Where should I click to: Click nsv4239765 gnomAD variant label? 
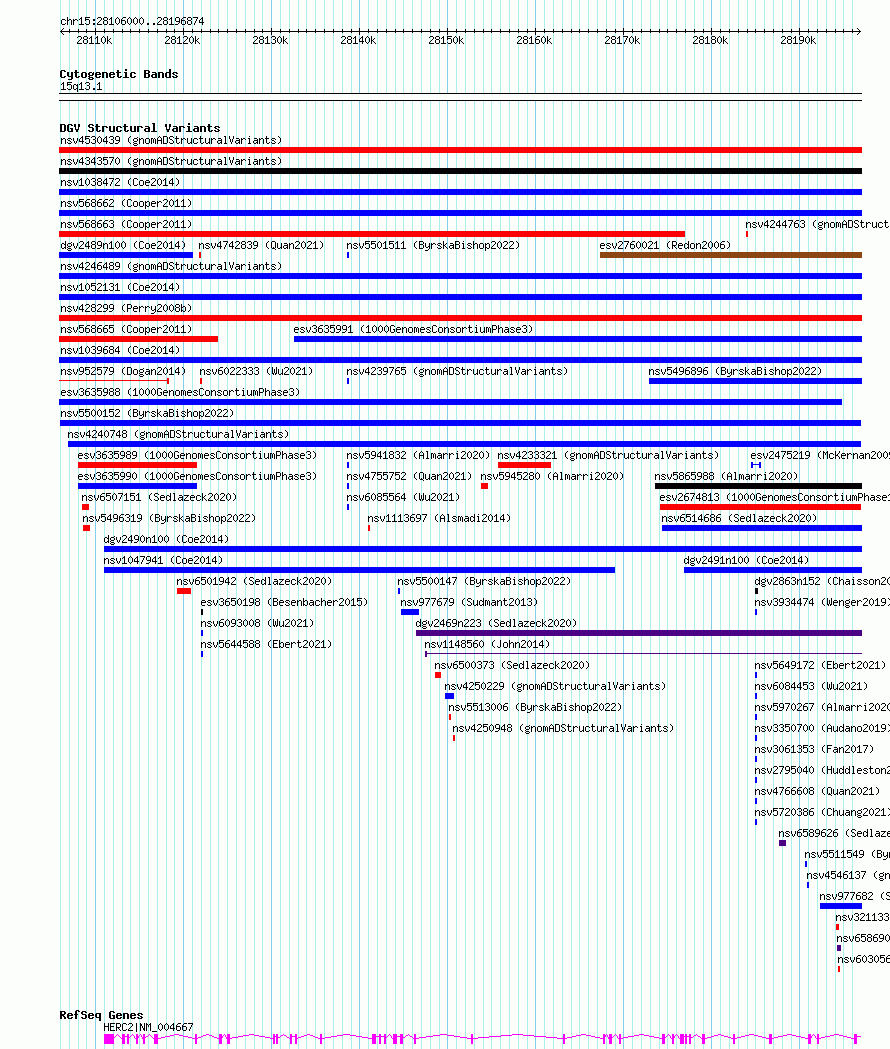(x=457, y=371)
